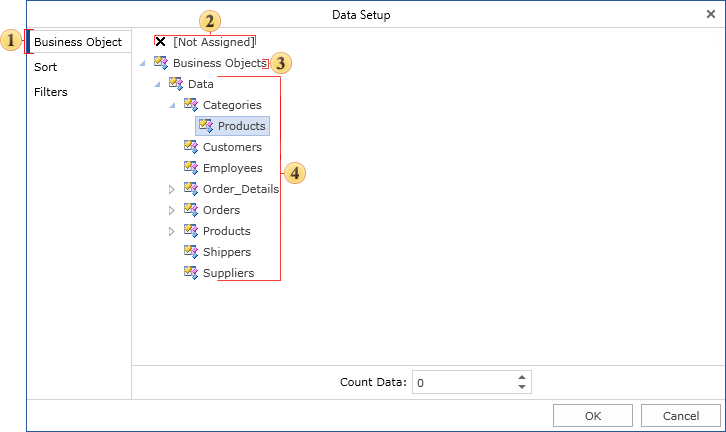Expand the Order_Details tree node

click(x=172, y=189)
